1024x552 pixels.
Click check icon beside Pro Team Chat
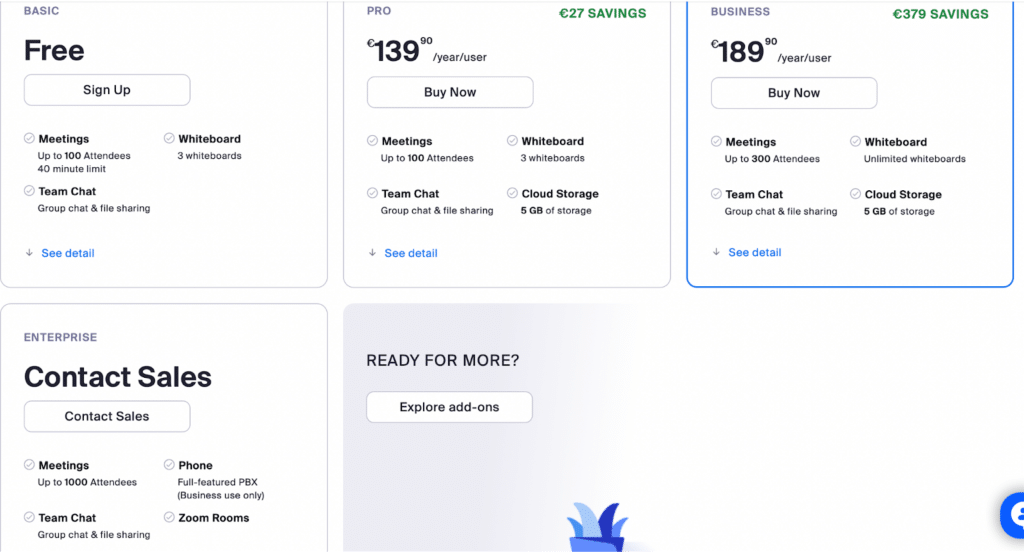tap(372, 194)
